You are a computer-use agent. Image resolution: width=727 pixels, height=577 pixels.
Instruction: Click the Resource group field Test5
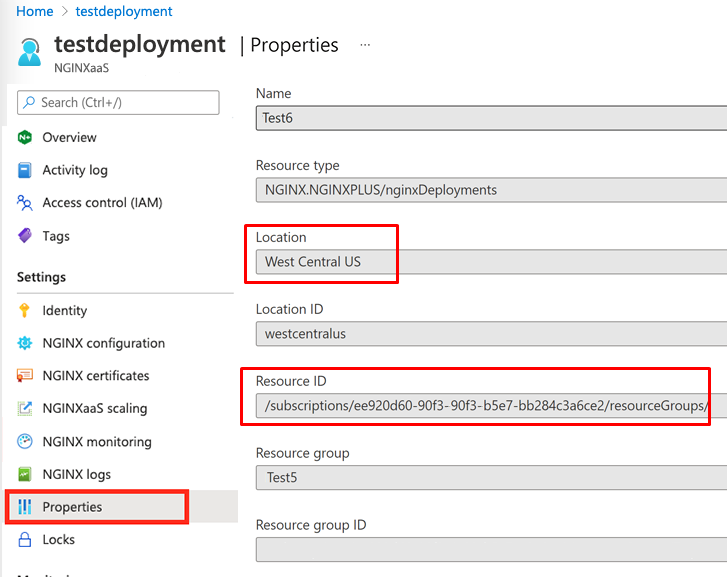click(490, 478)
